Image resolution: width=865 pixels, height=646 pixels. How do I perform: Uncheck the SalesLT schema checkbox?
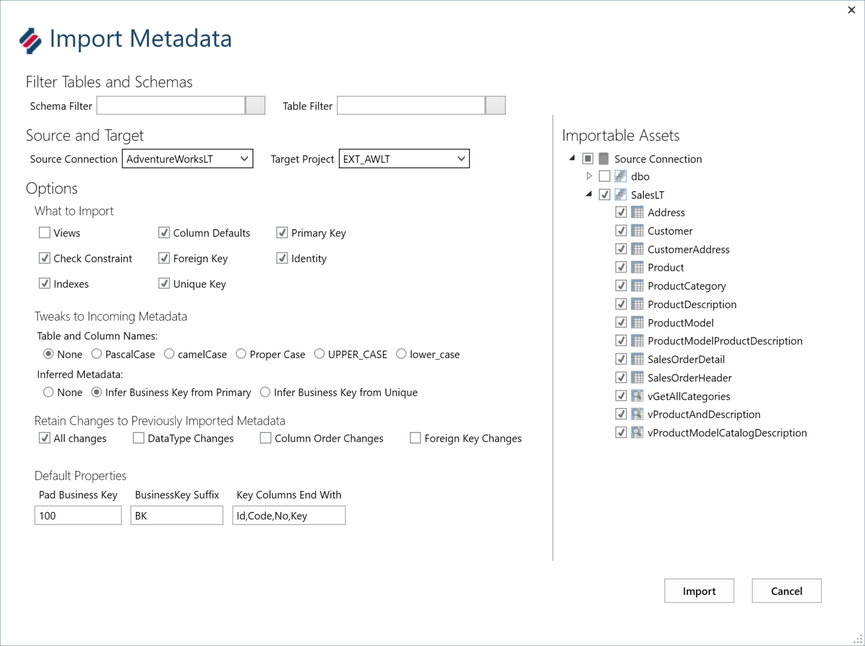click(605, 195)
